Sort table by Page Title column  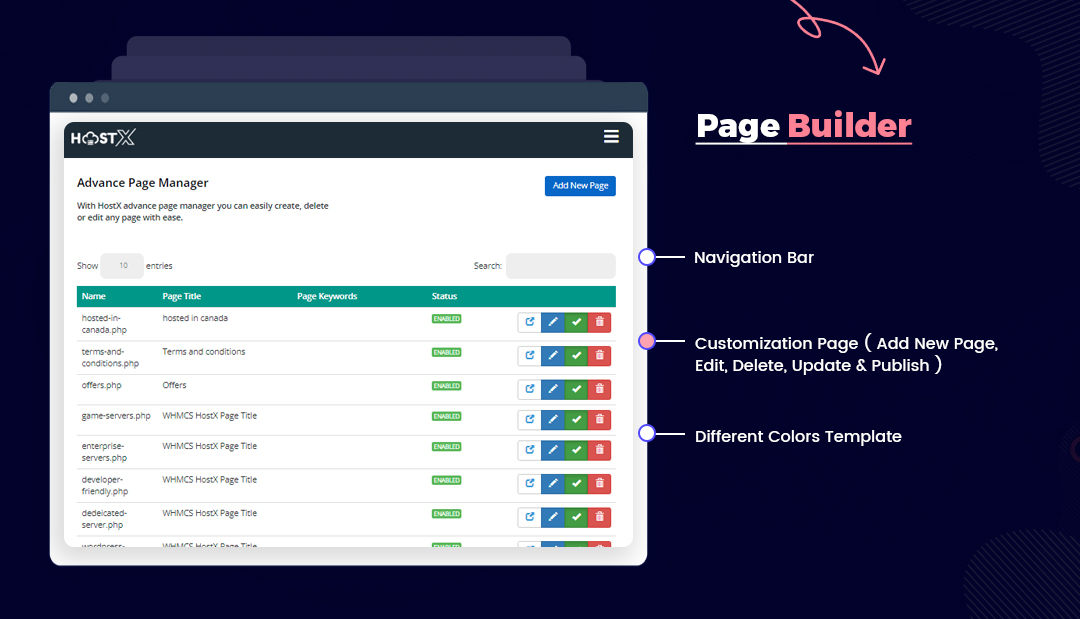(182, 296)
